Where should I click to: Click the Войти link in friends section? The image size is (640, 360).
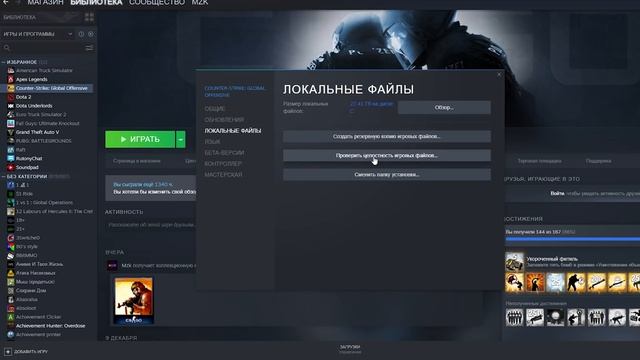(557, 193)
